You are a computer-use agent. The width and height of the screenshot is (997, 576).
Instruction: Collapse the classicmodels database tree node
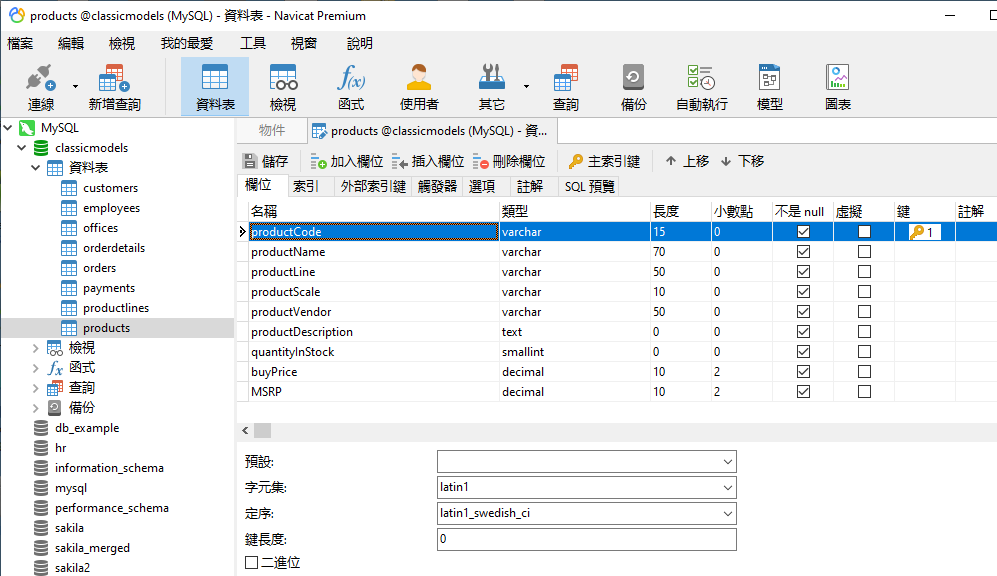click(x=22, y=147)
